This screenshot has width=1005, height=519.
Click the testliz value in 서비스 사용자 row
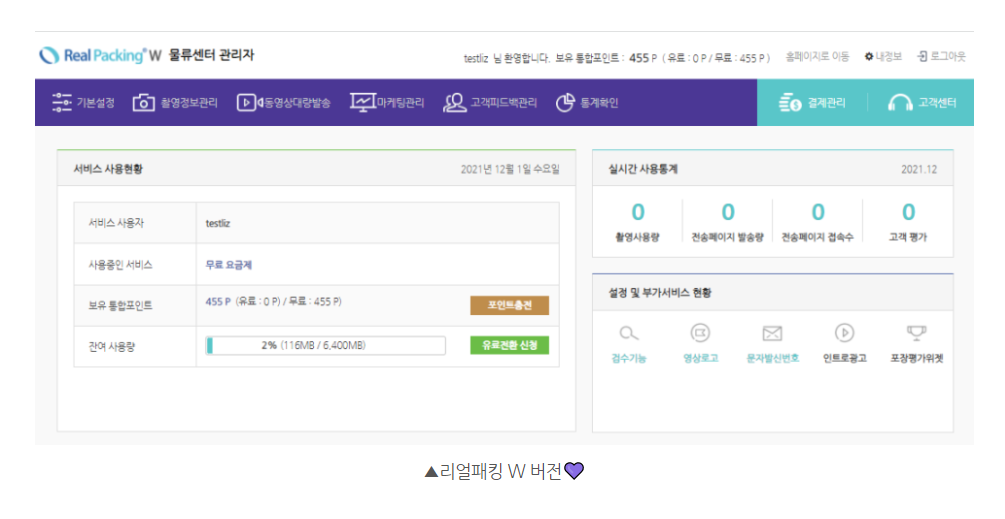[218, 223]
